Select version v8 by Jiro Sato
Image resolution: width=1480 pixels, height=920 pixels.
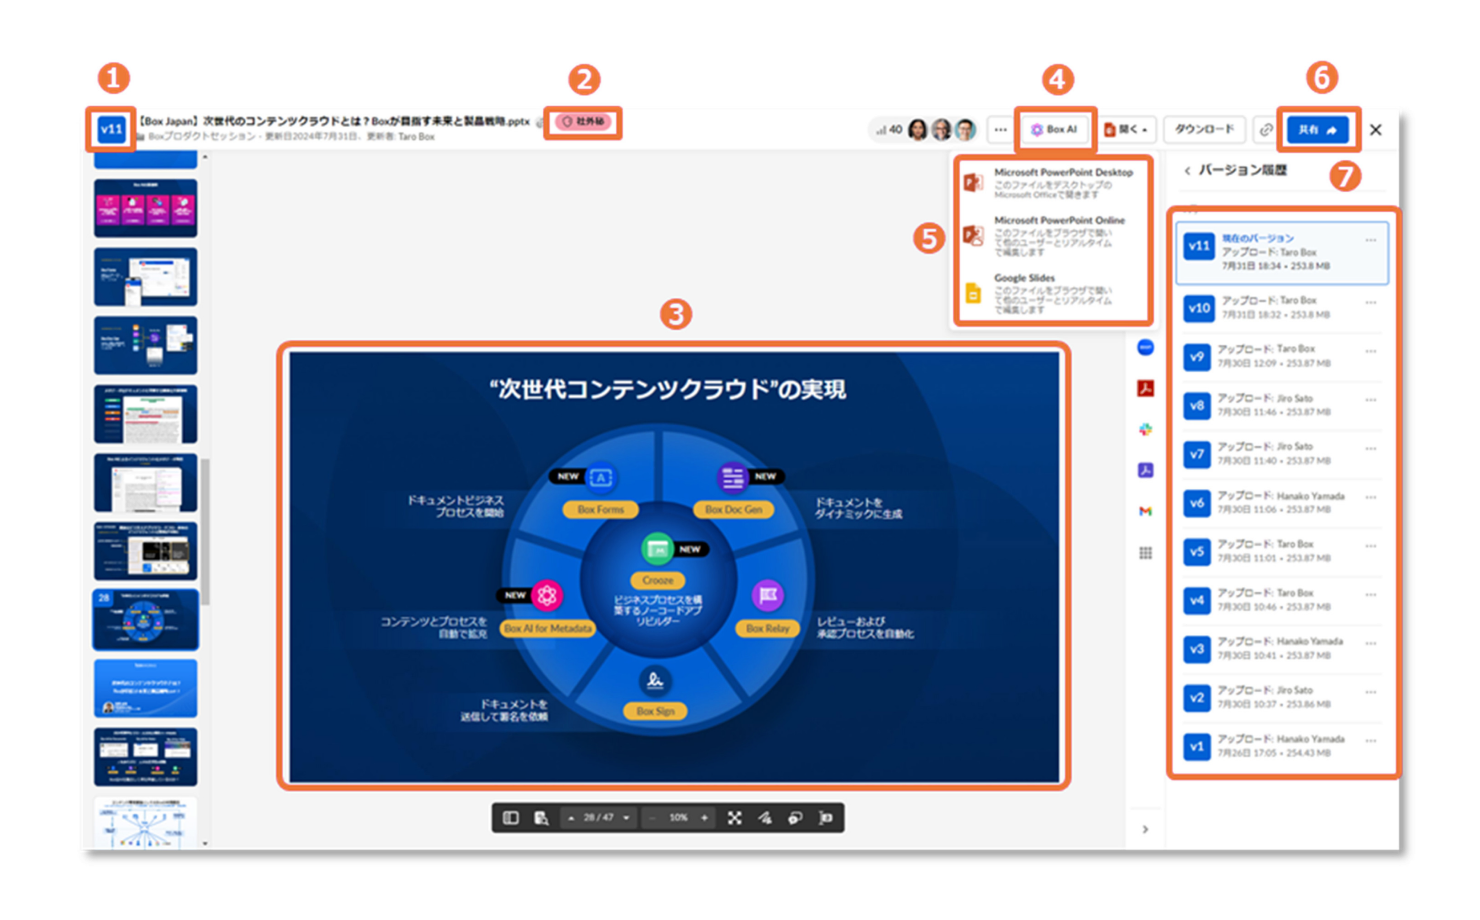tap(1283, 405)
